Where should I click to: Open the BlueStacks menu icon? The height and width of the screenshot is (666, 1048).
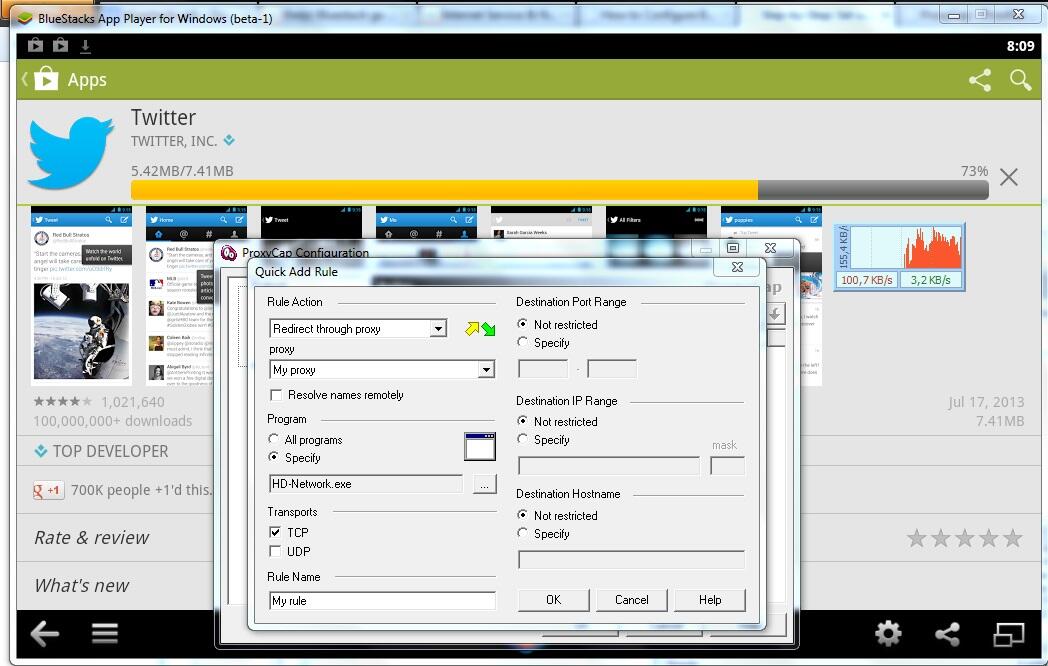coord(105,633)
